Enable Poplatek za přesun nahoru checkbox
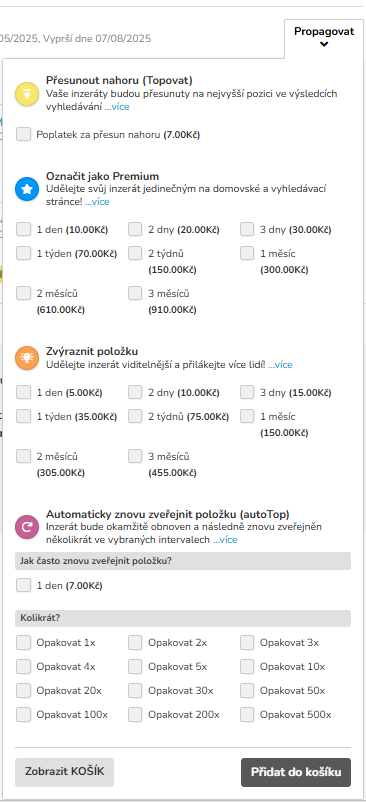 [x=23, y=135]
